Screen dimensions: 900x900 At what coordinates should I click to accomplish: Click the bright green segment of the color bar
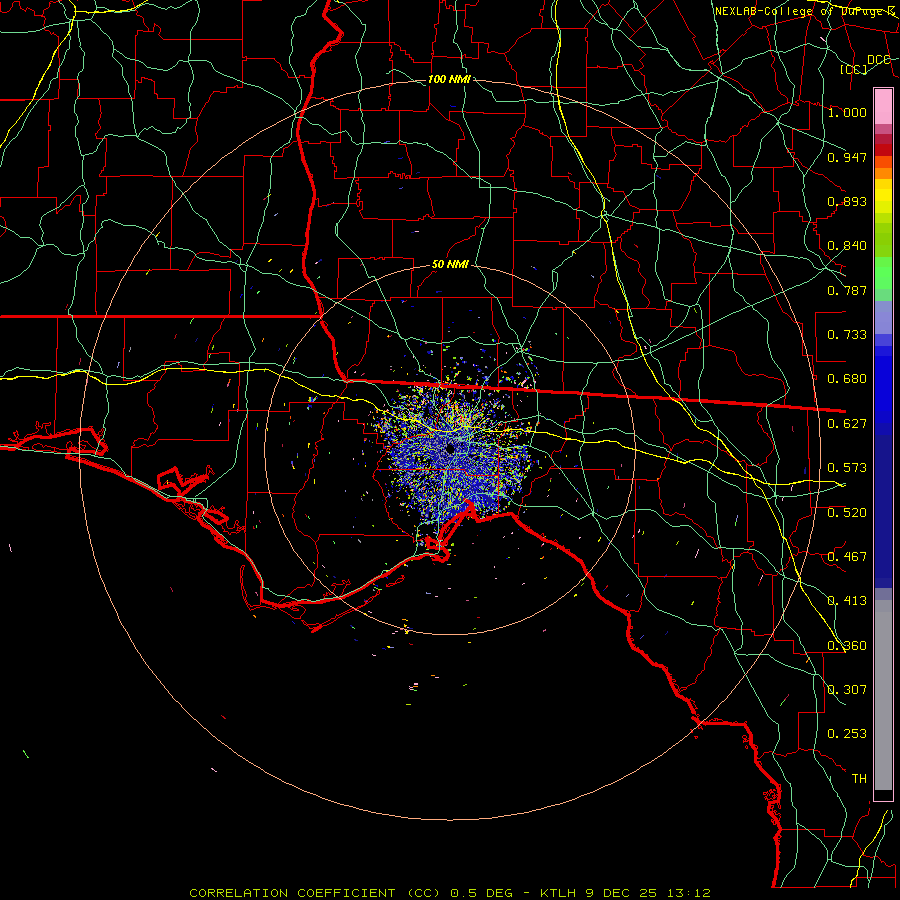click(883, 273)
